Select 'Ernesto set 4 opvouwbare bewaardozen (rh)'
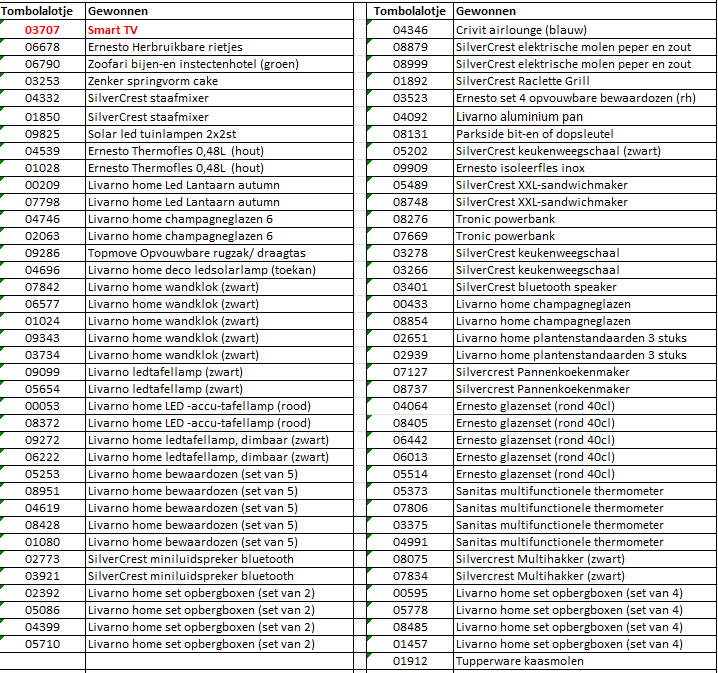 click(576, 98)
